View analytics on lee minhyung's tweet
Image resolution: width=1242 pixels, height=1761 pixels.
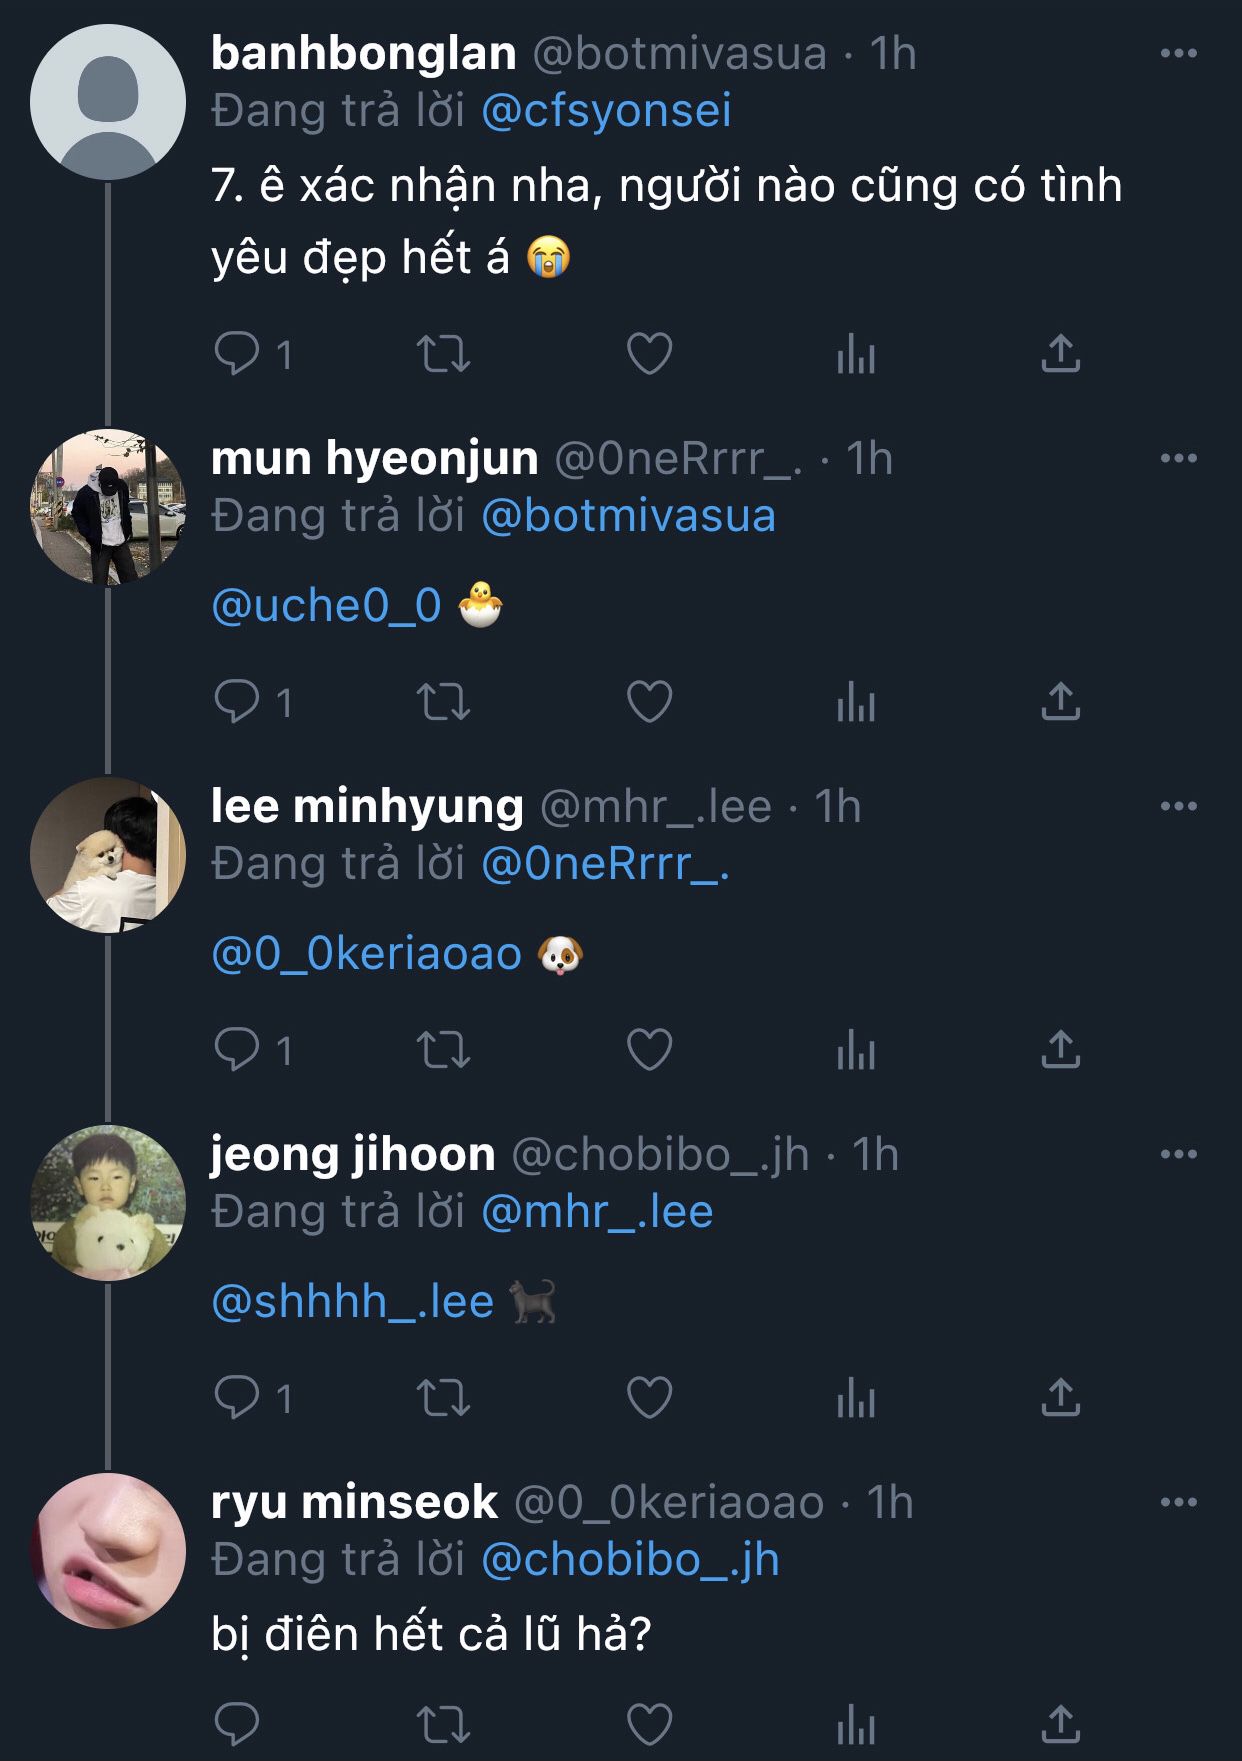pyautogui.click(x=856, y=1050)
